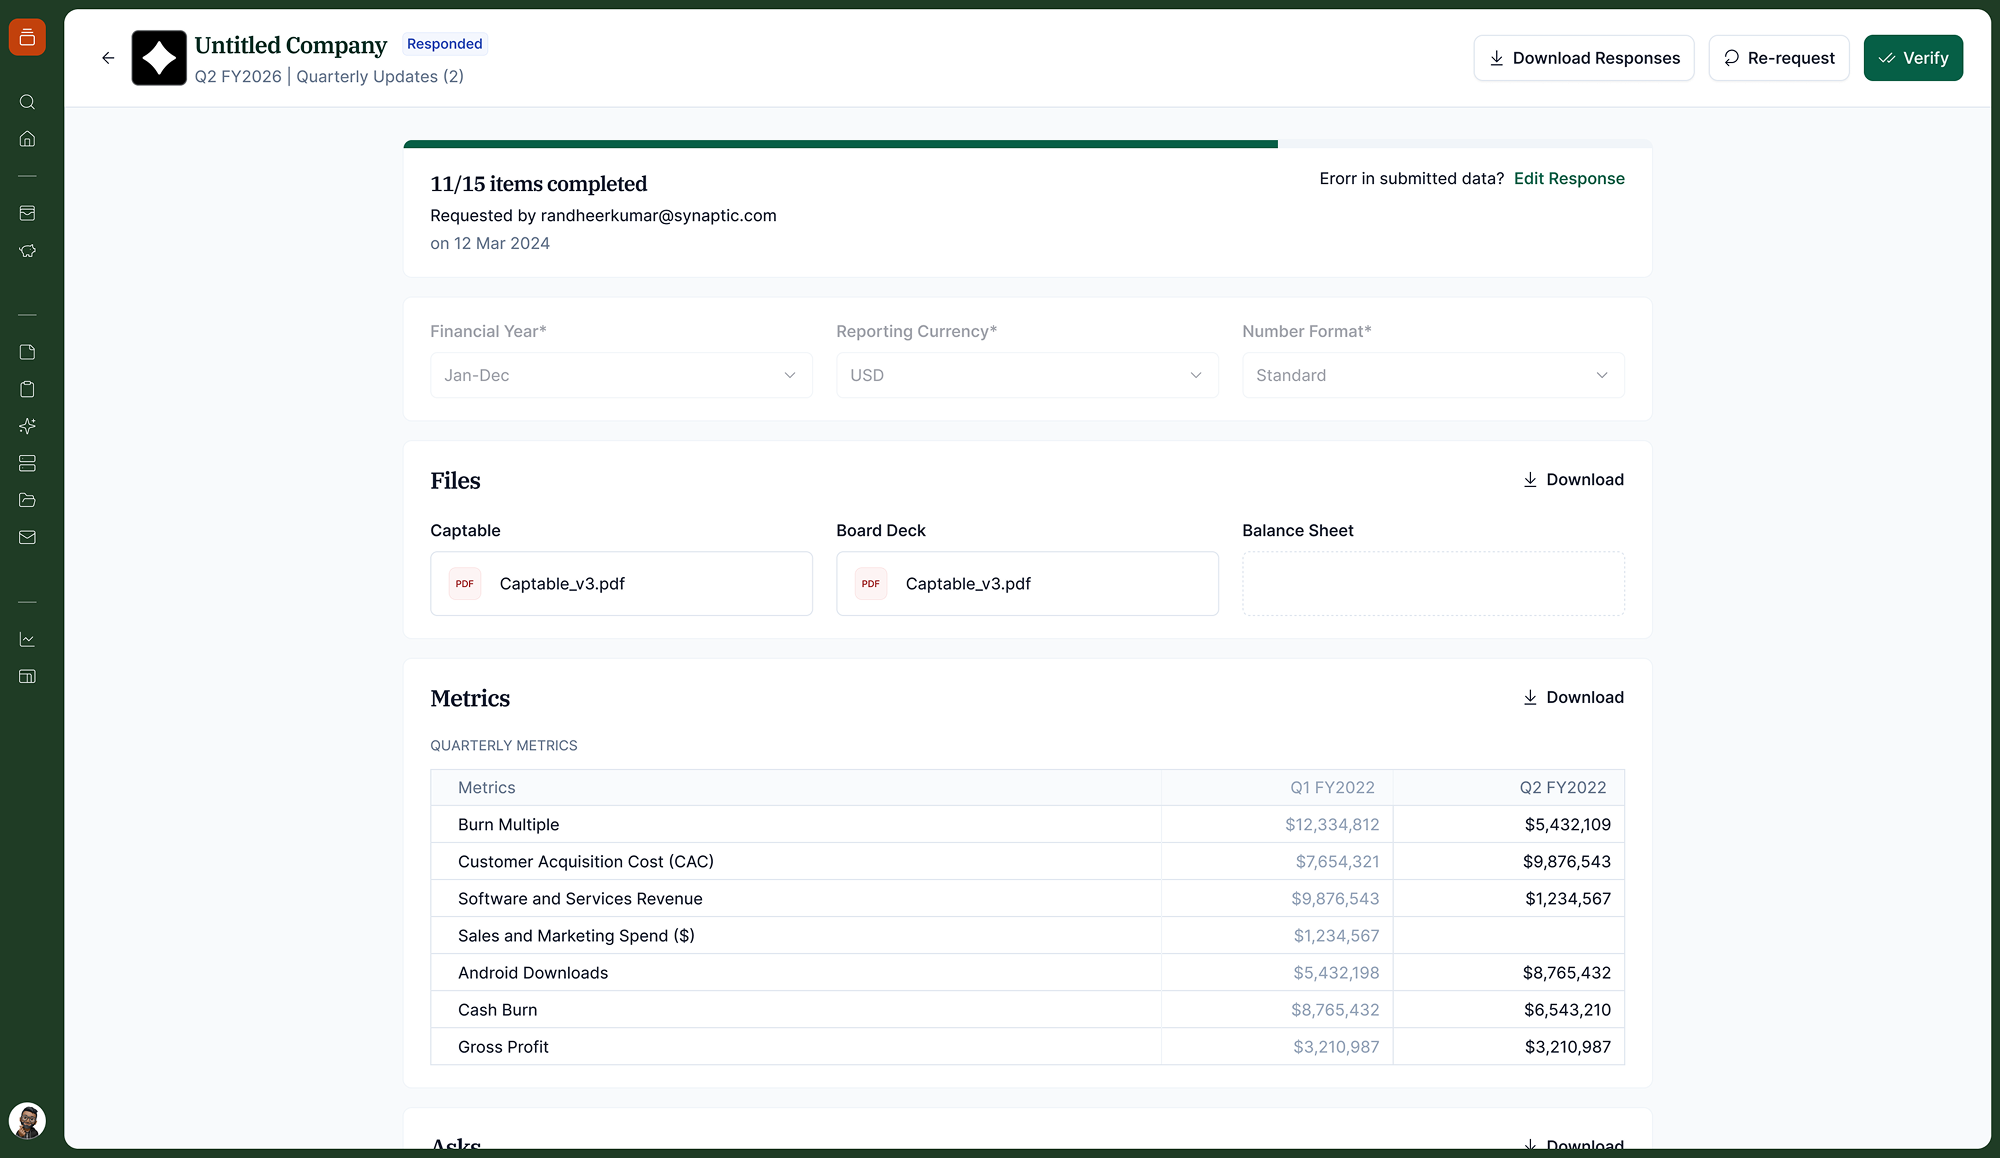Click Customer Acquisition Cost (CAC) row label
2000x1158 pixels.
[586, 862]
